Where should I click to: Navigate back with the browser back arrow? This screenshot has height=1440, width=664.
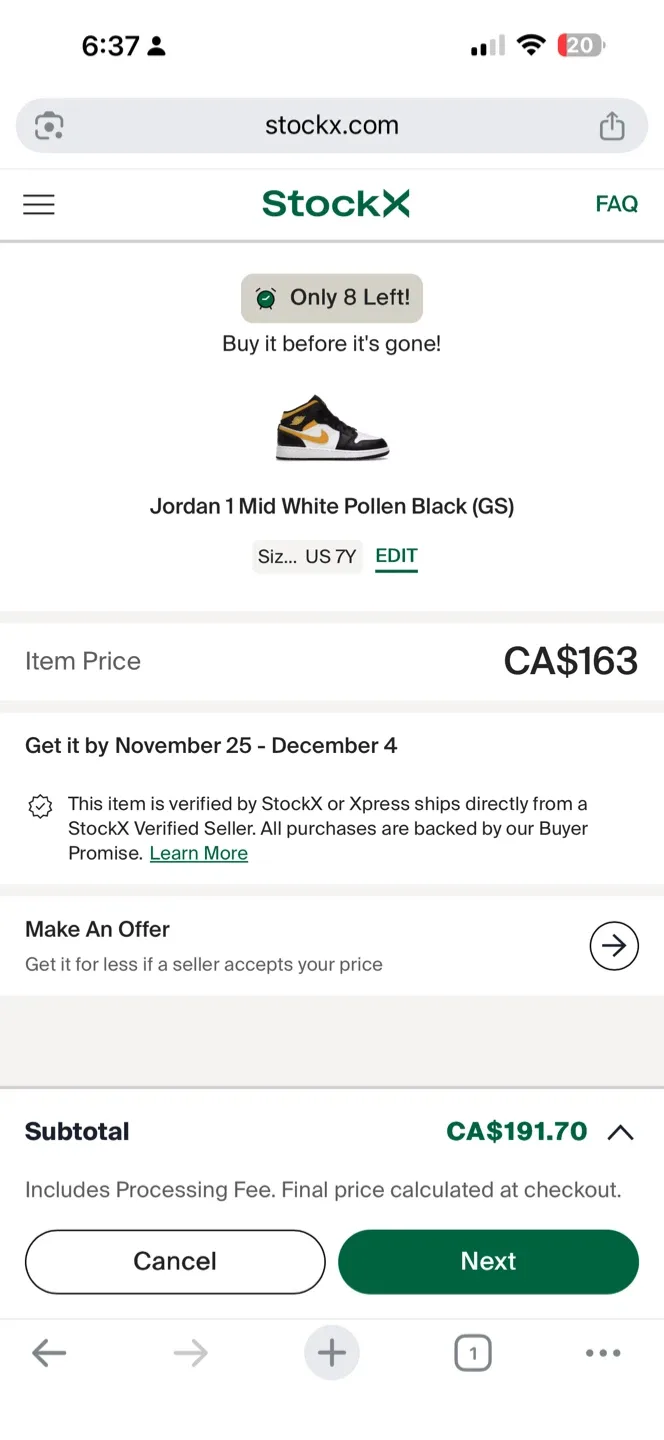[x=49, y=1352]
